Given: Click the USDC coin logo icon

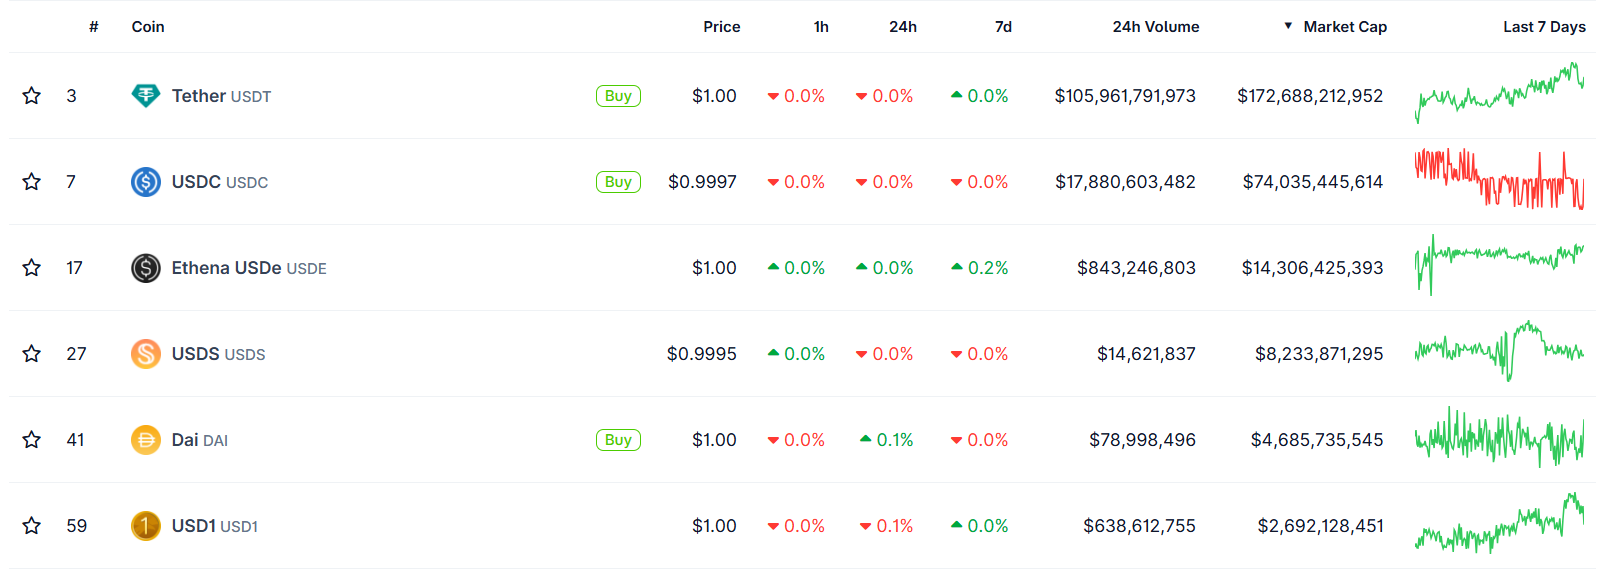Looking at the screenshot, I should pyautogui.click(x=146, y=182).
